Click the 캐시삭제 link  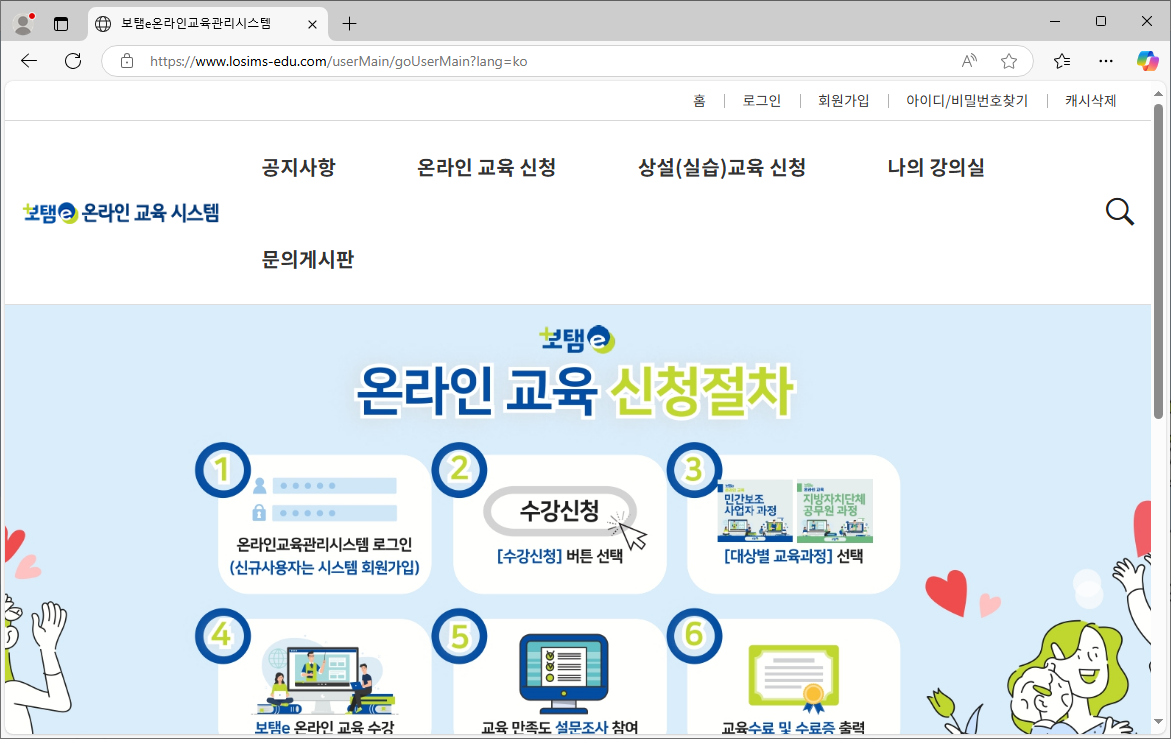pyautogui.click(x=1090, y=100)
